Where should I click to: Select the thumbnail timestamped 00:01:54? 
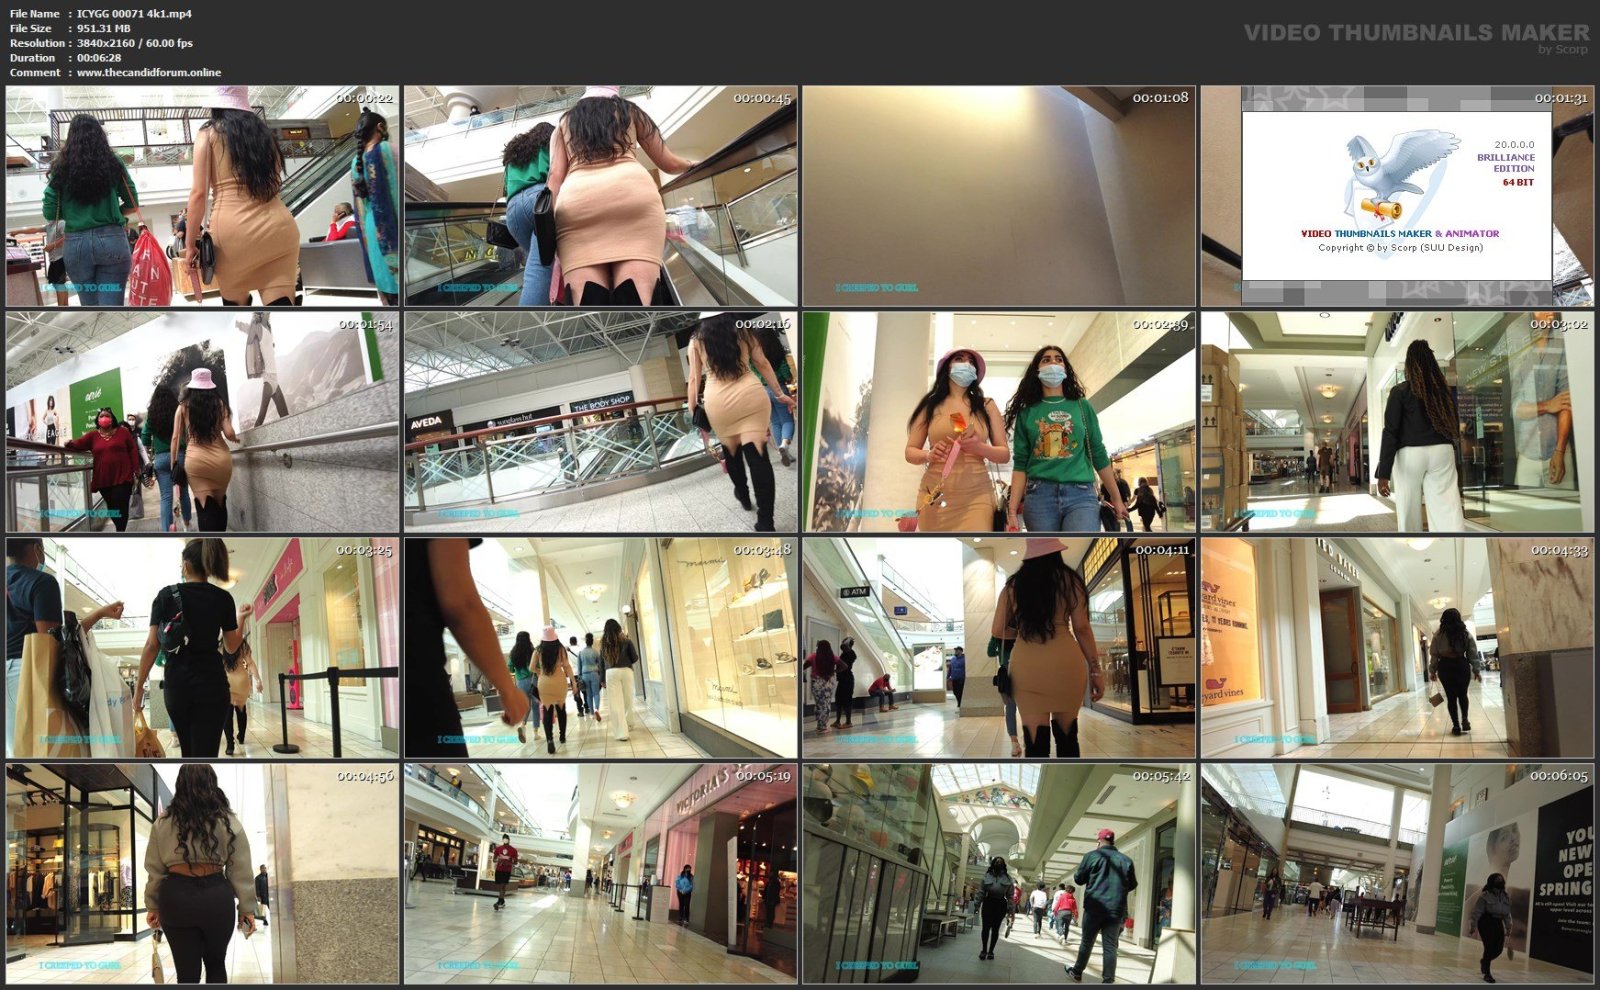click(202, 422)
